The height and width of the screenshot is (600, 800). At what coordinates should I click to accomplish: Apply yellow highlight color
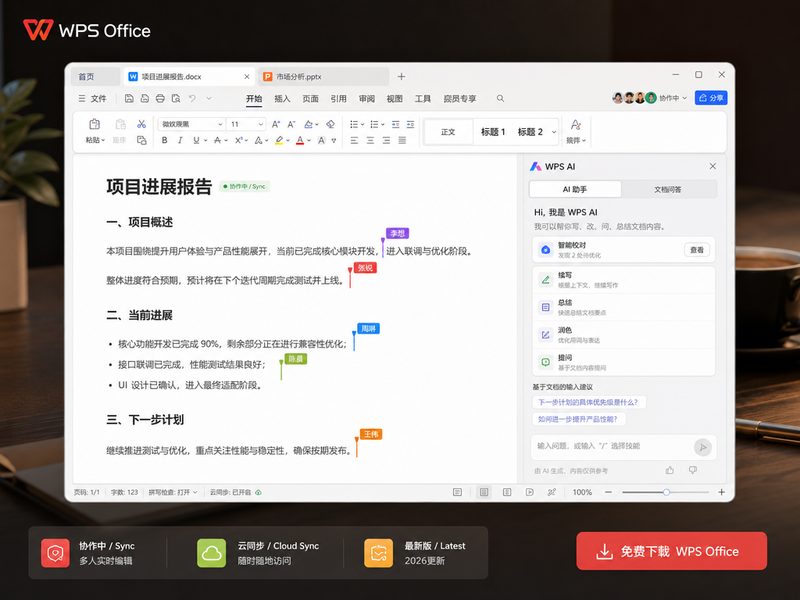coord(279,140)
